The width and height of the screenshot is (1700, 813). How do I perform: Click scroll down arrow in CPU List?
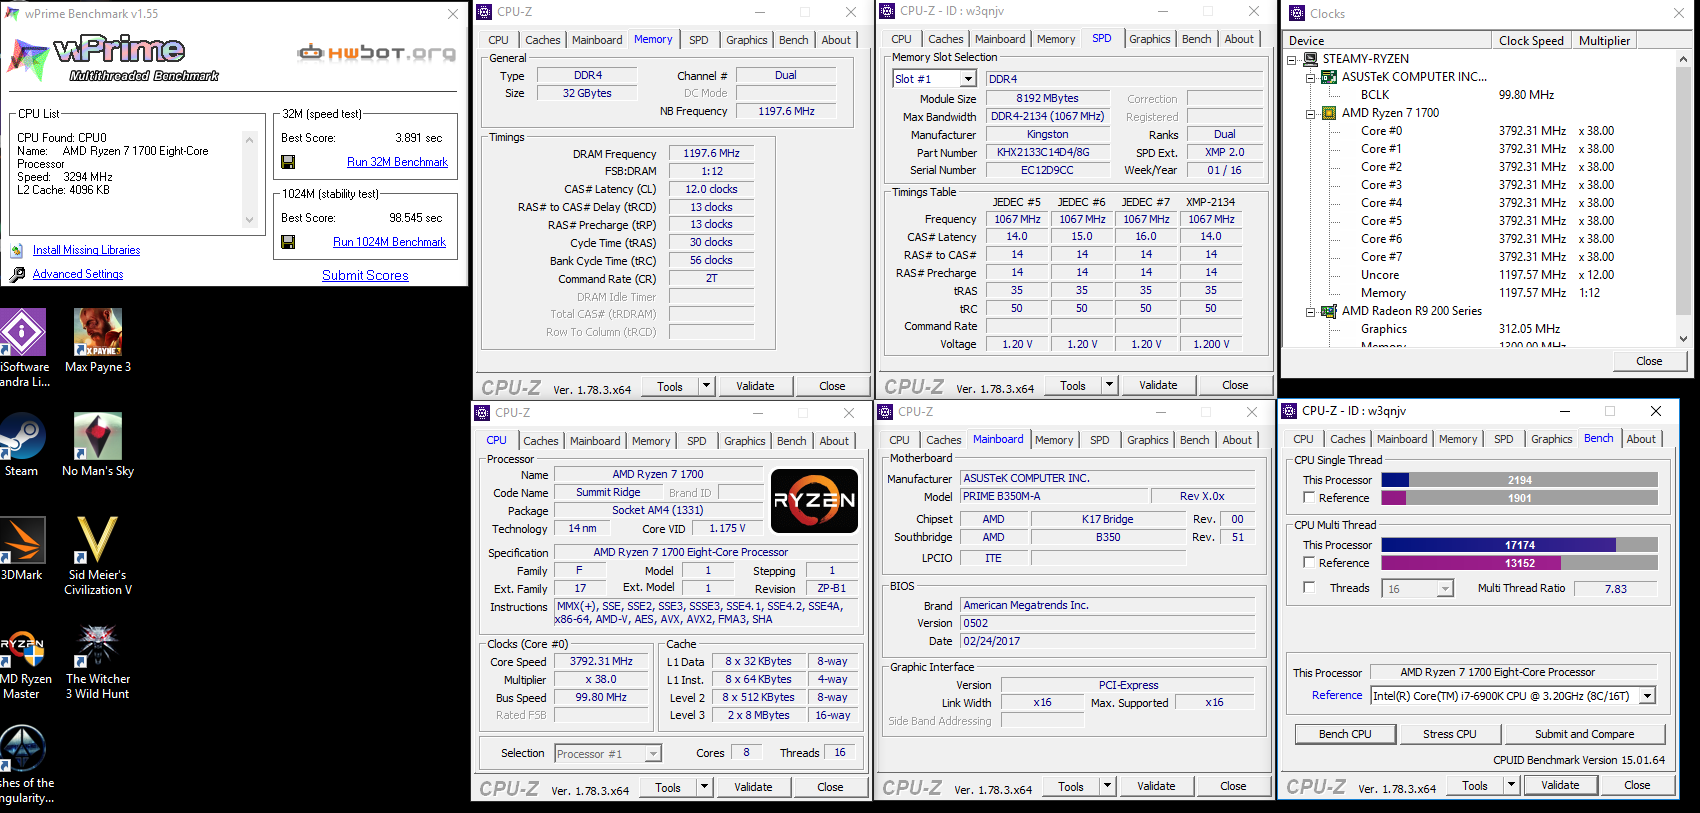coord(249,220)
